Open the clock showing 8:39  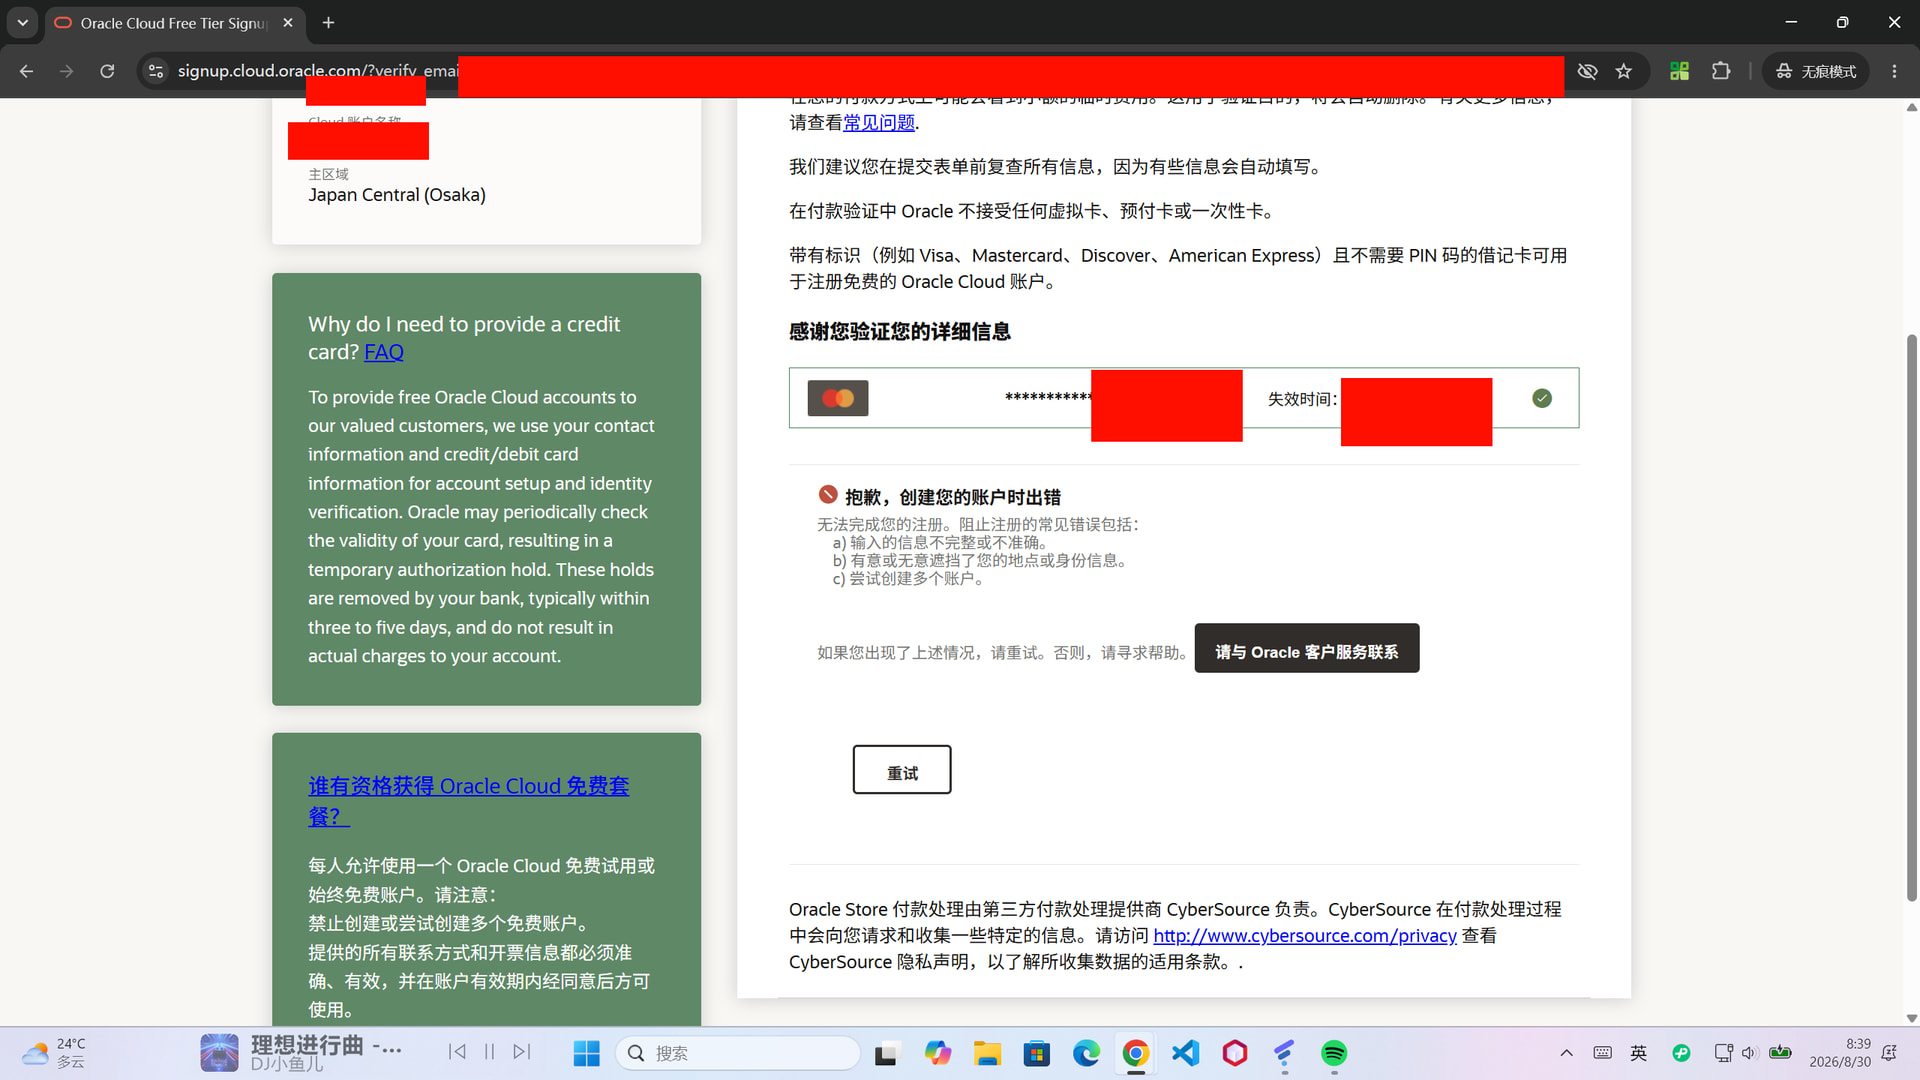point(1840,1053)
